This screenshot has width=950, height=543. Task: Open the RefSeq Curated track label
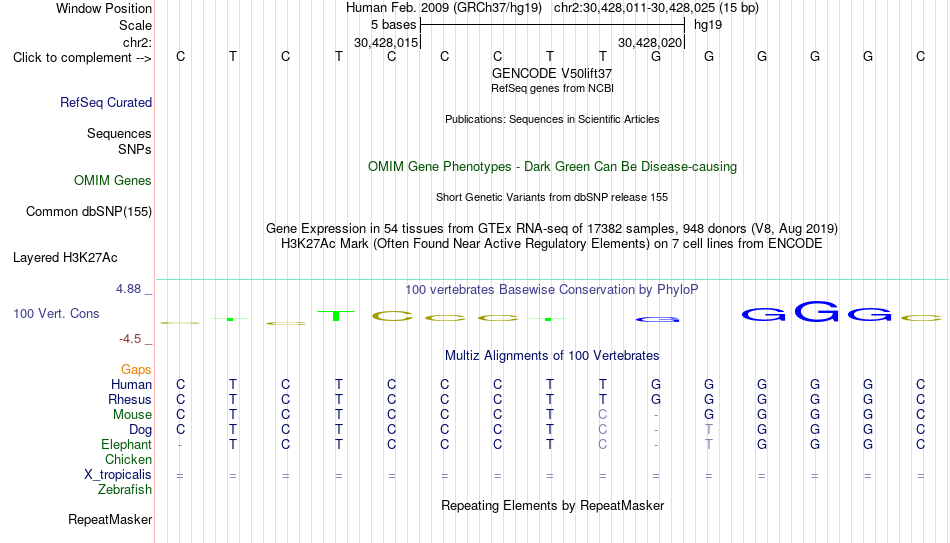point(106,102)
